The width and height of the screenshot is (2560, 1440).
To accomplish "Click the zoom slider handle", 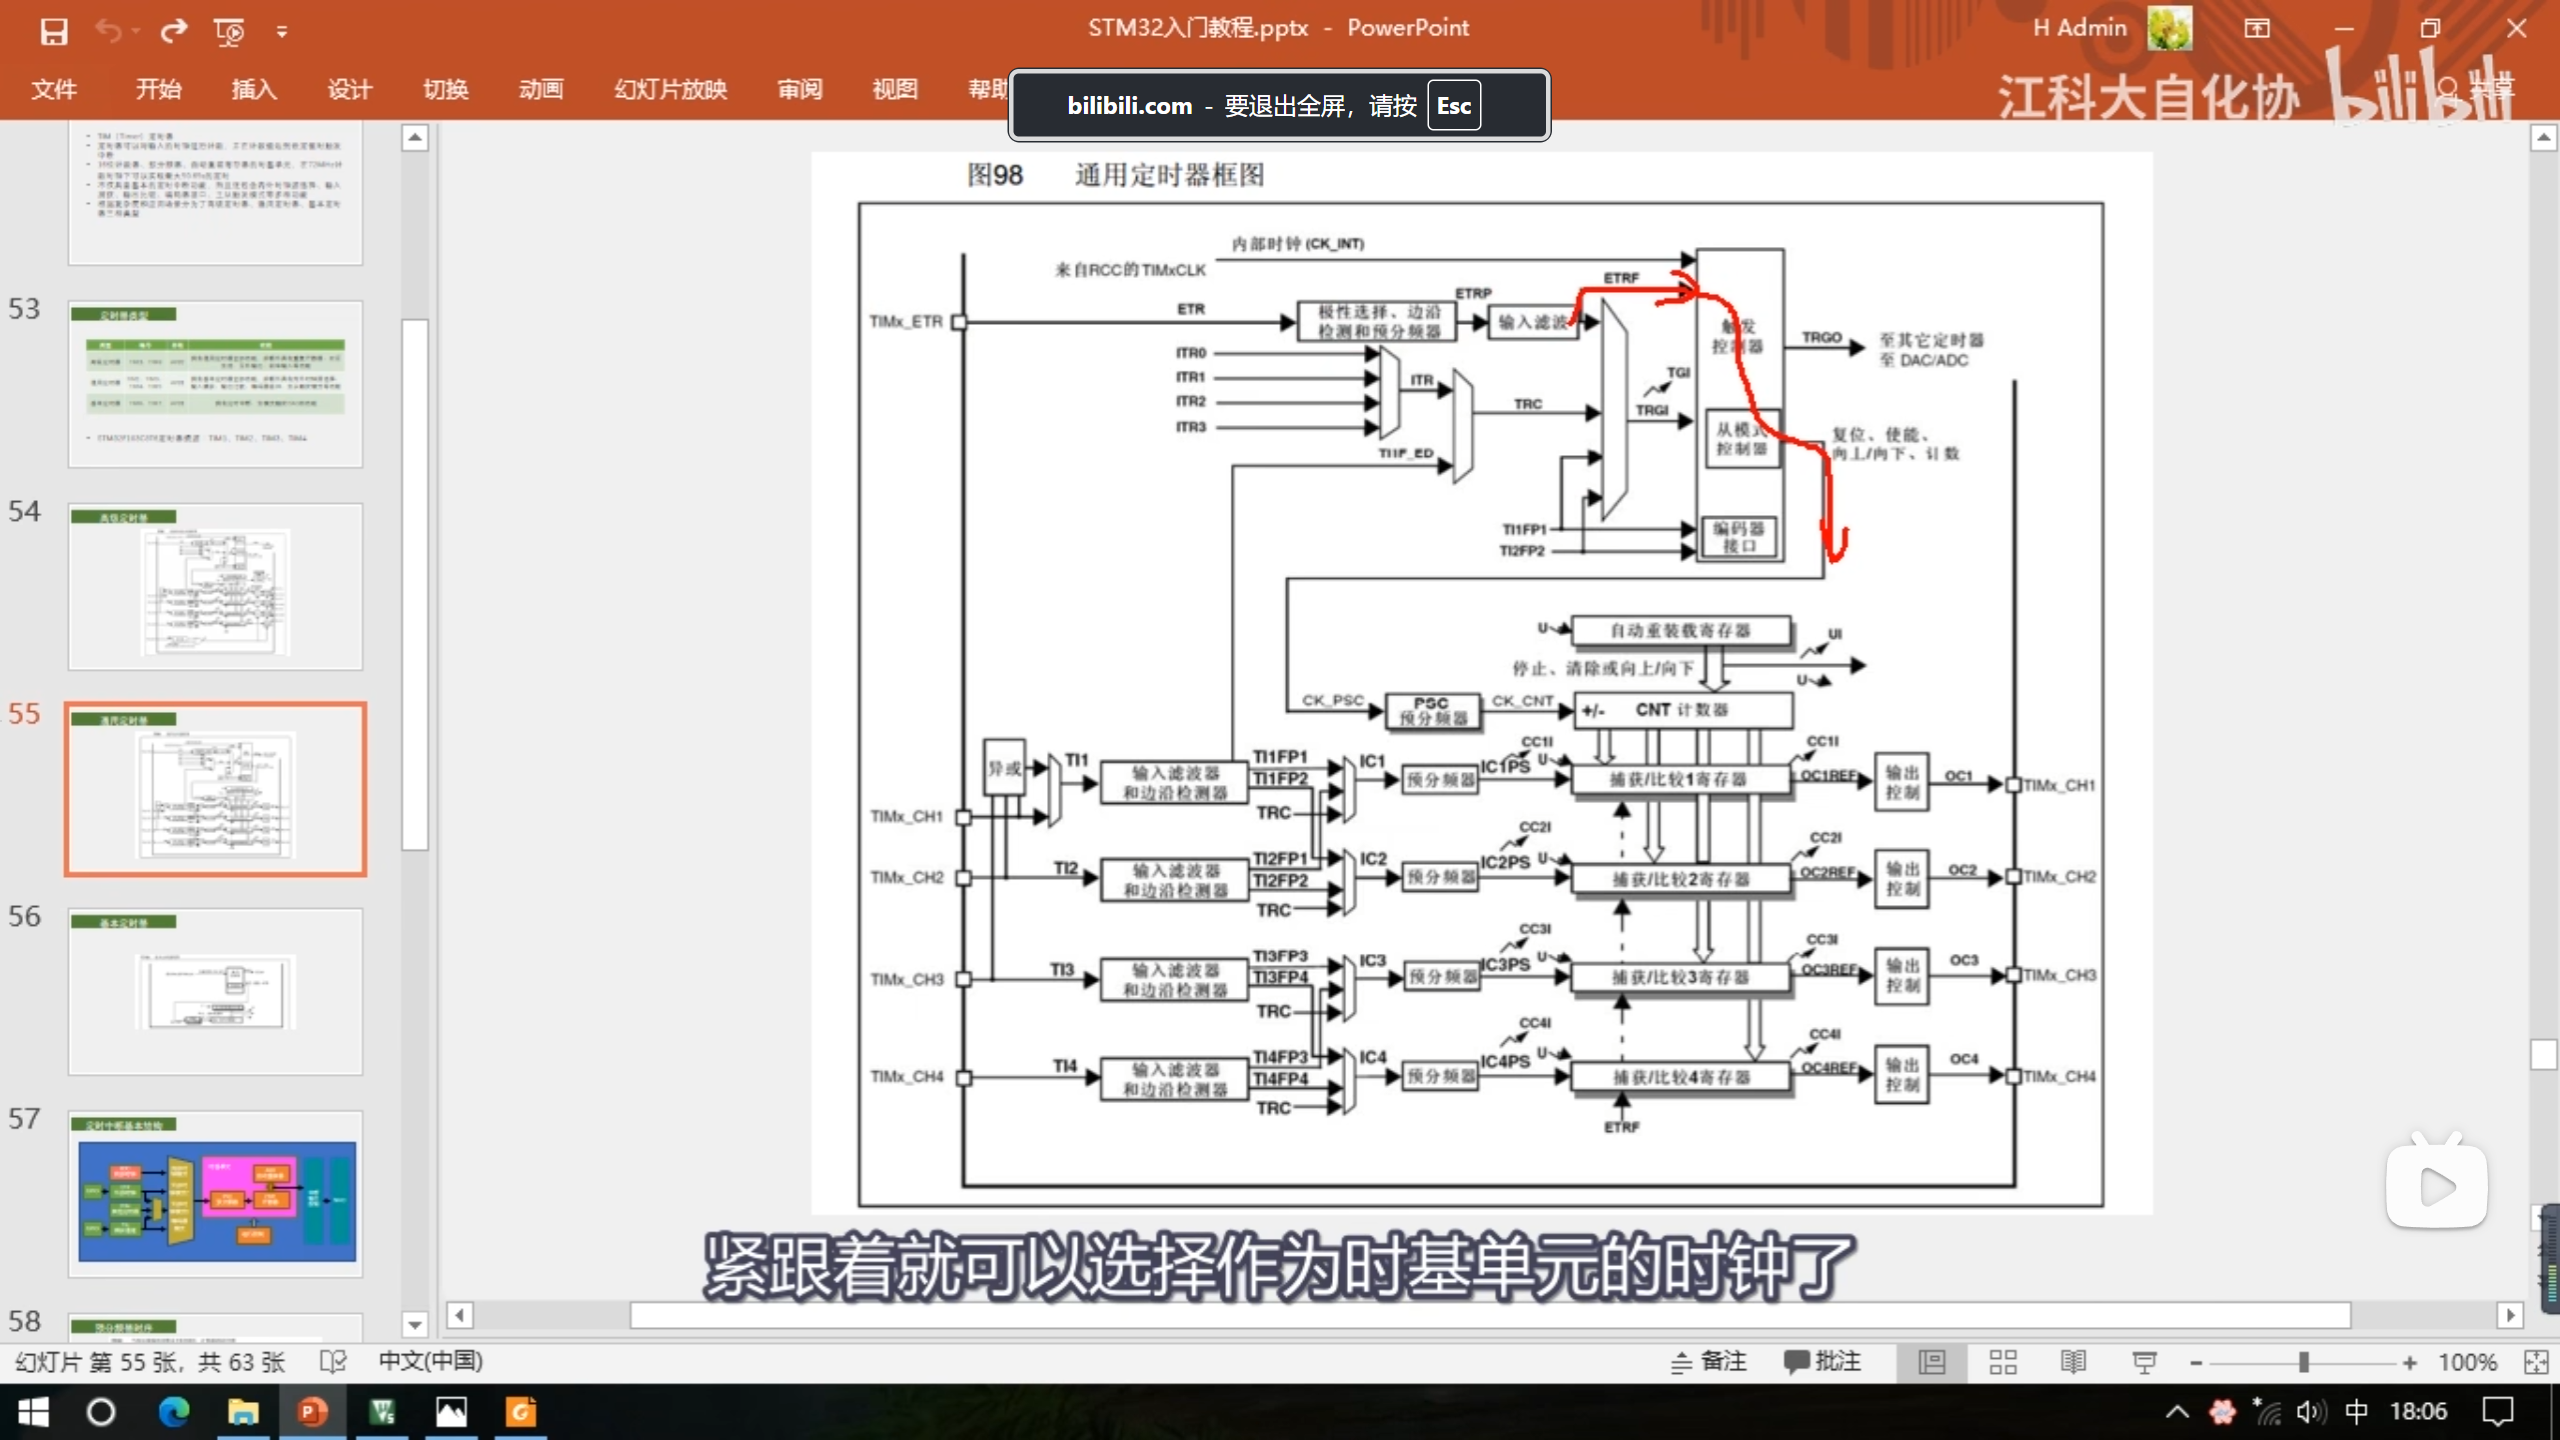I will point(2303,1362).
